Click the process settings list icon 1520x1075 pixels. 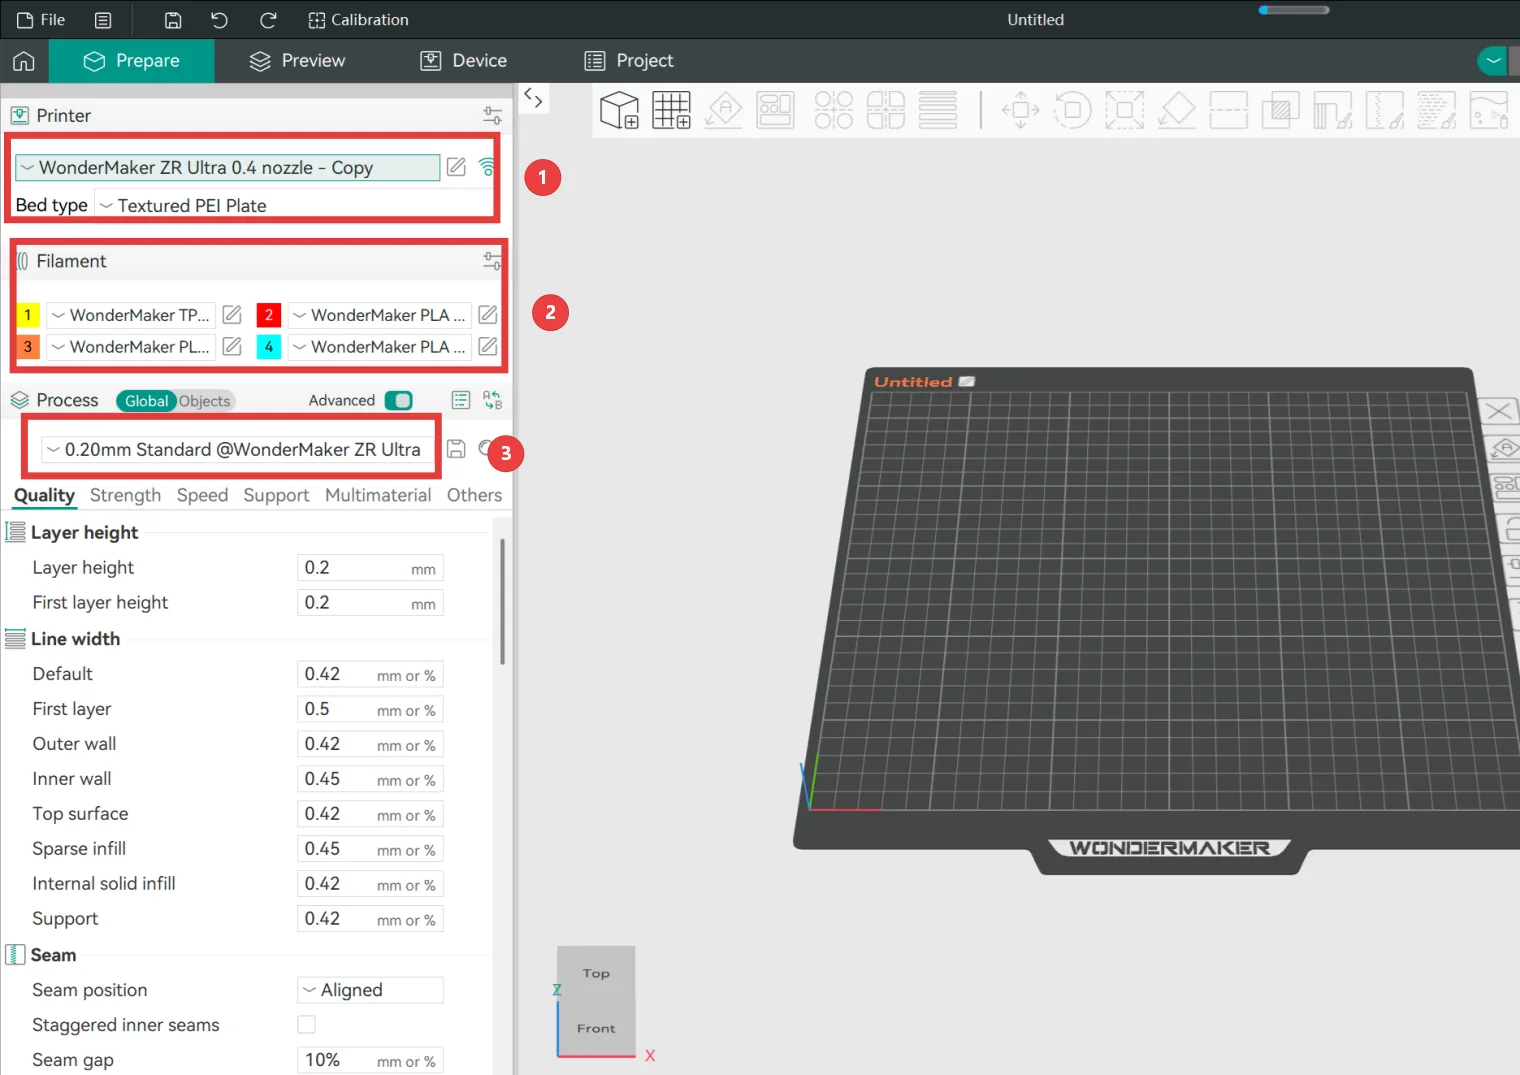point(460,400)
